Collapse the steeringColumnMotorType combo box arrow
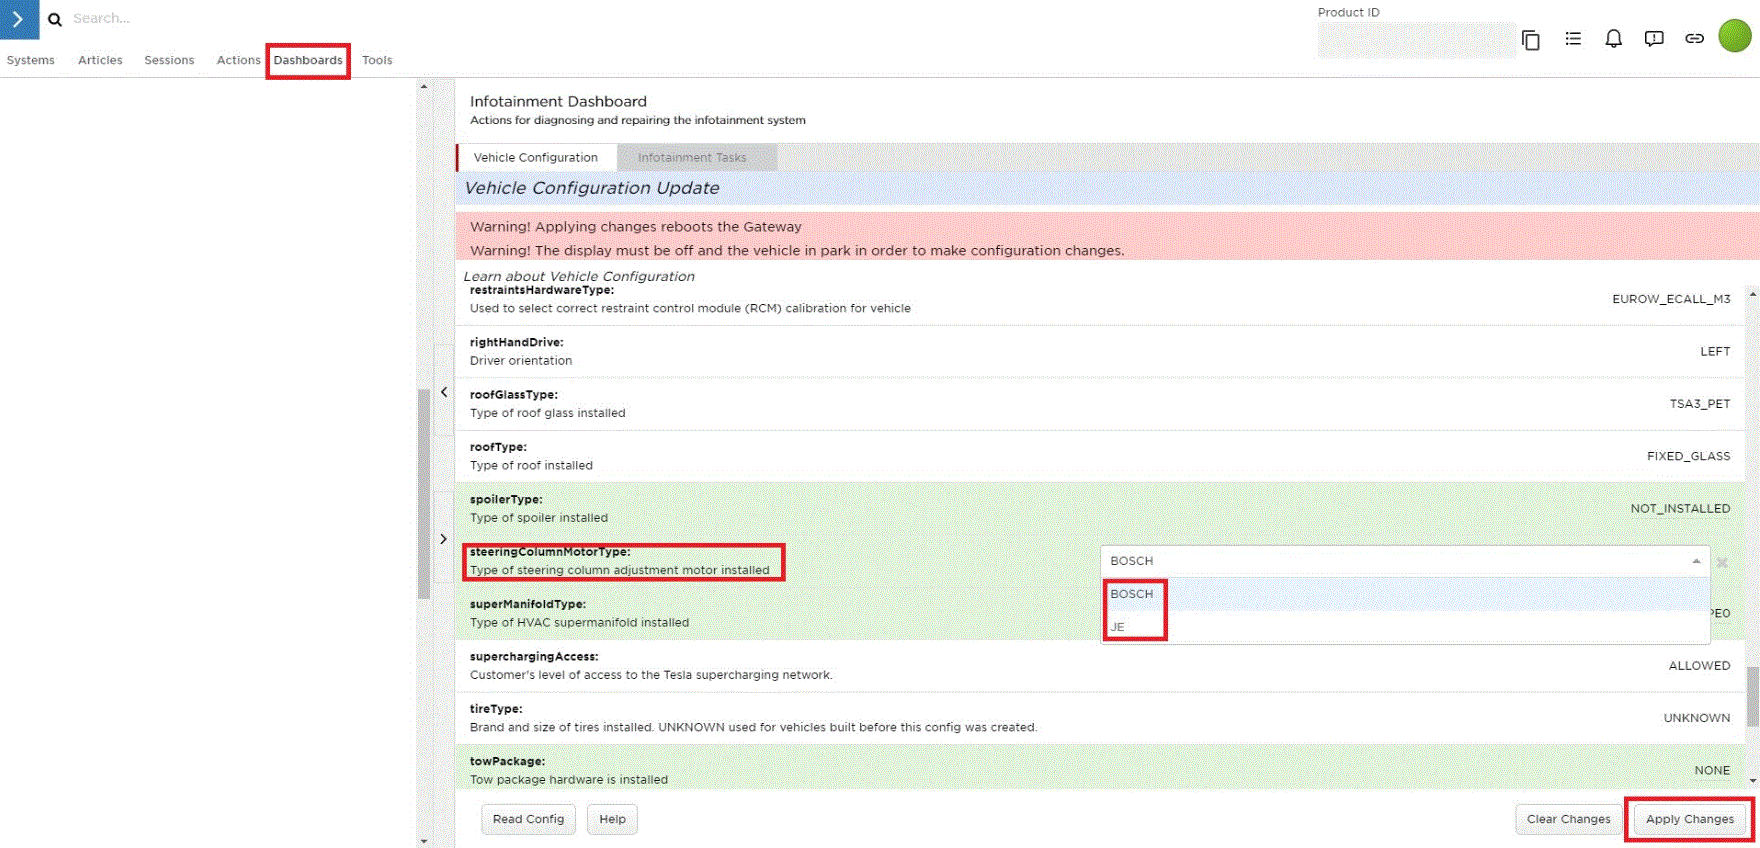 point(1696,561)
